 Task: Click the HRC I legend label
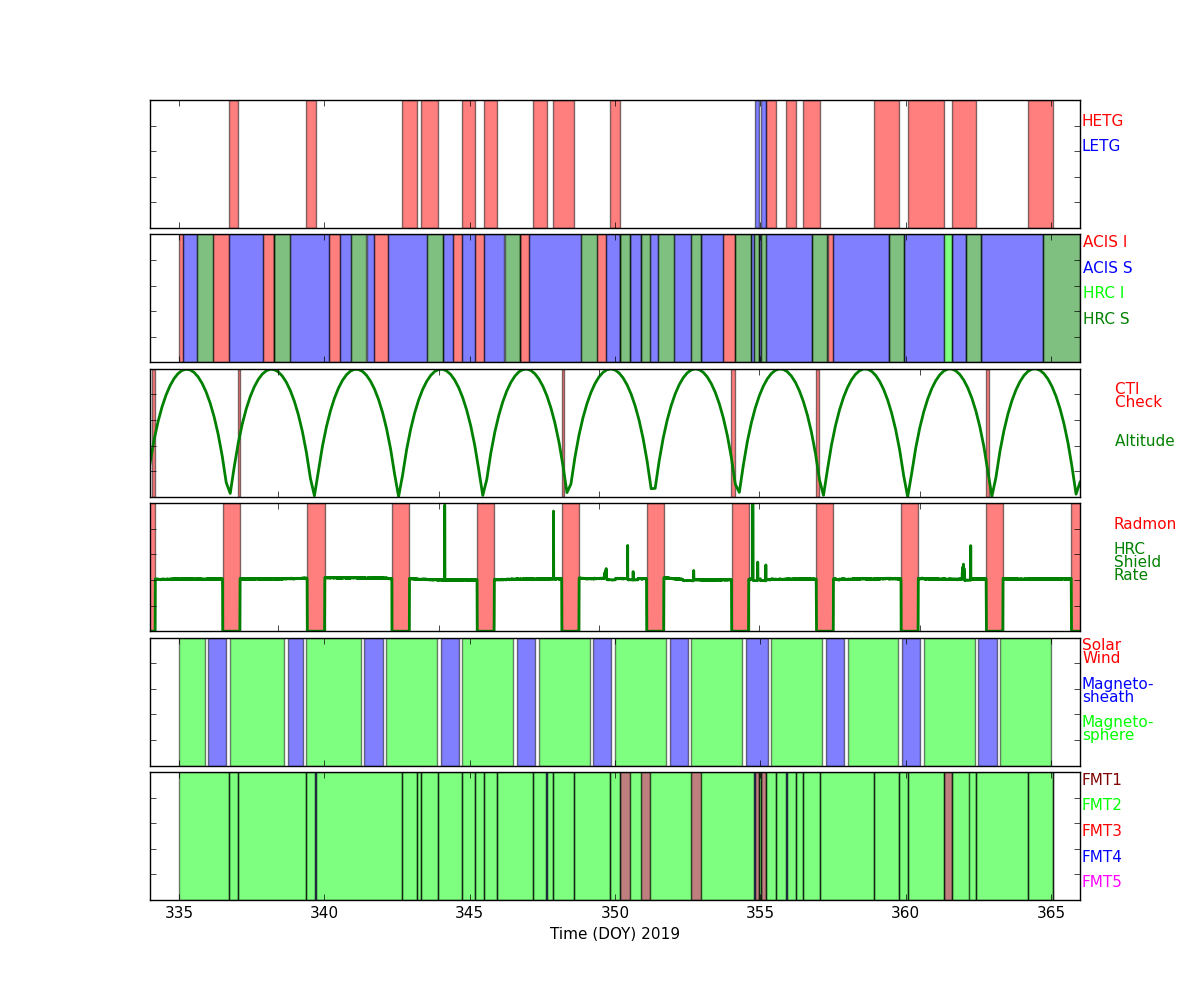[x=1103, y=293]
